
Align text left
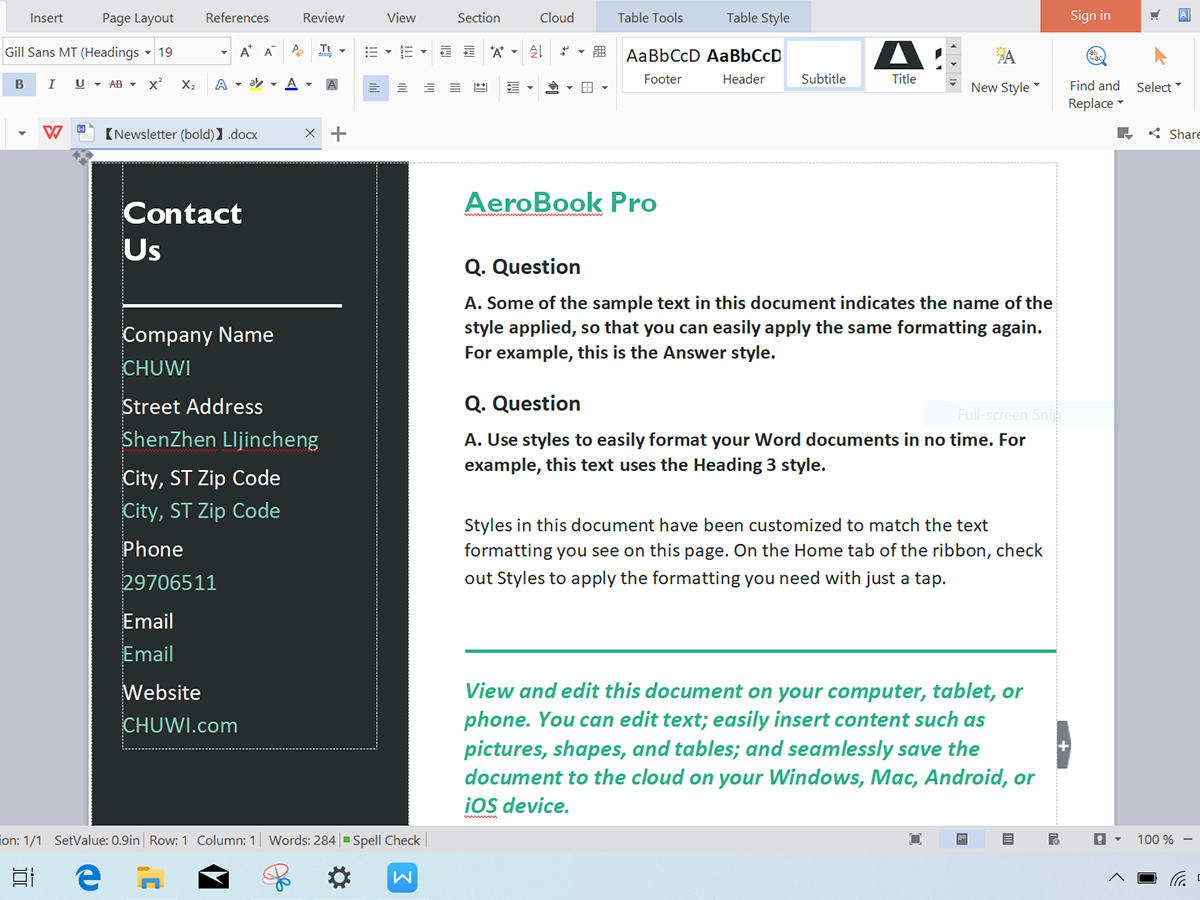pos(374,88)
